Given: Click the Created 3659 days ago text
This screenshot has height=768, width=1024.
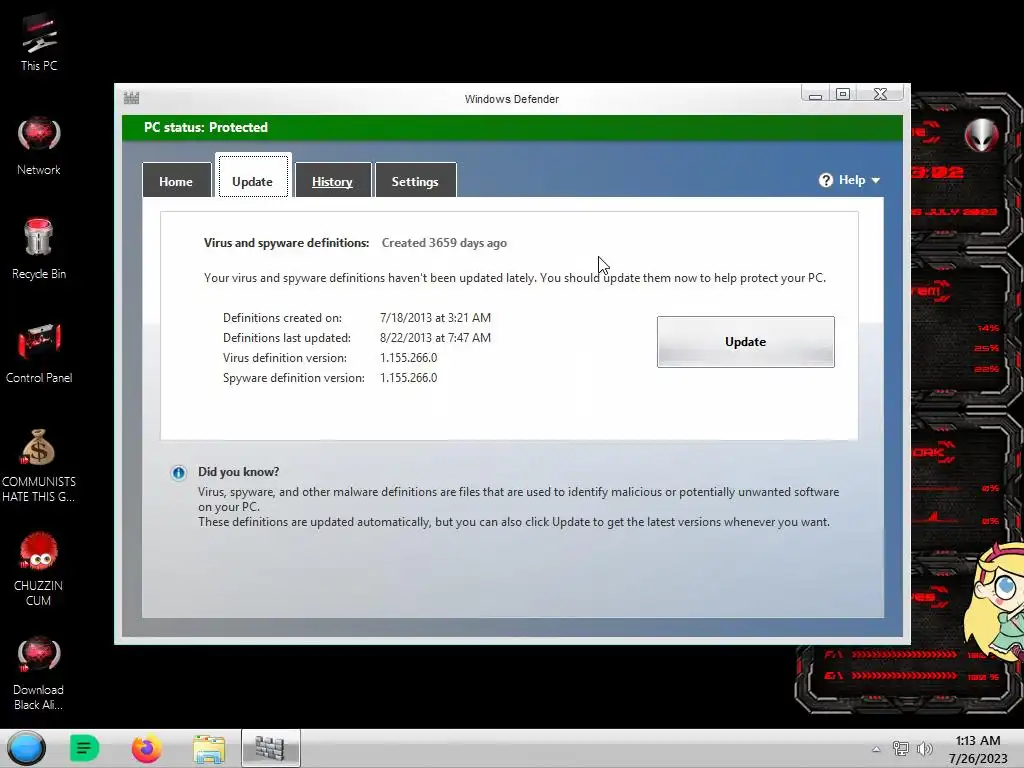Looking at the screenshot, I should pos(444,243).
